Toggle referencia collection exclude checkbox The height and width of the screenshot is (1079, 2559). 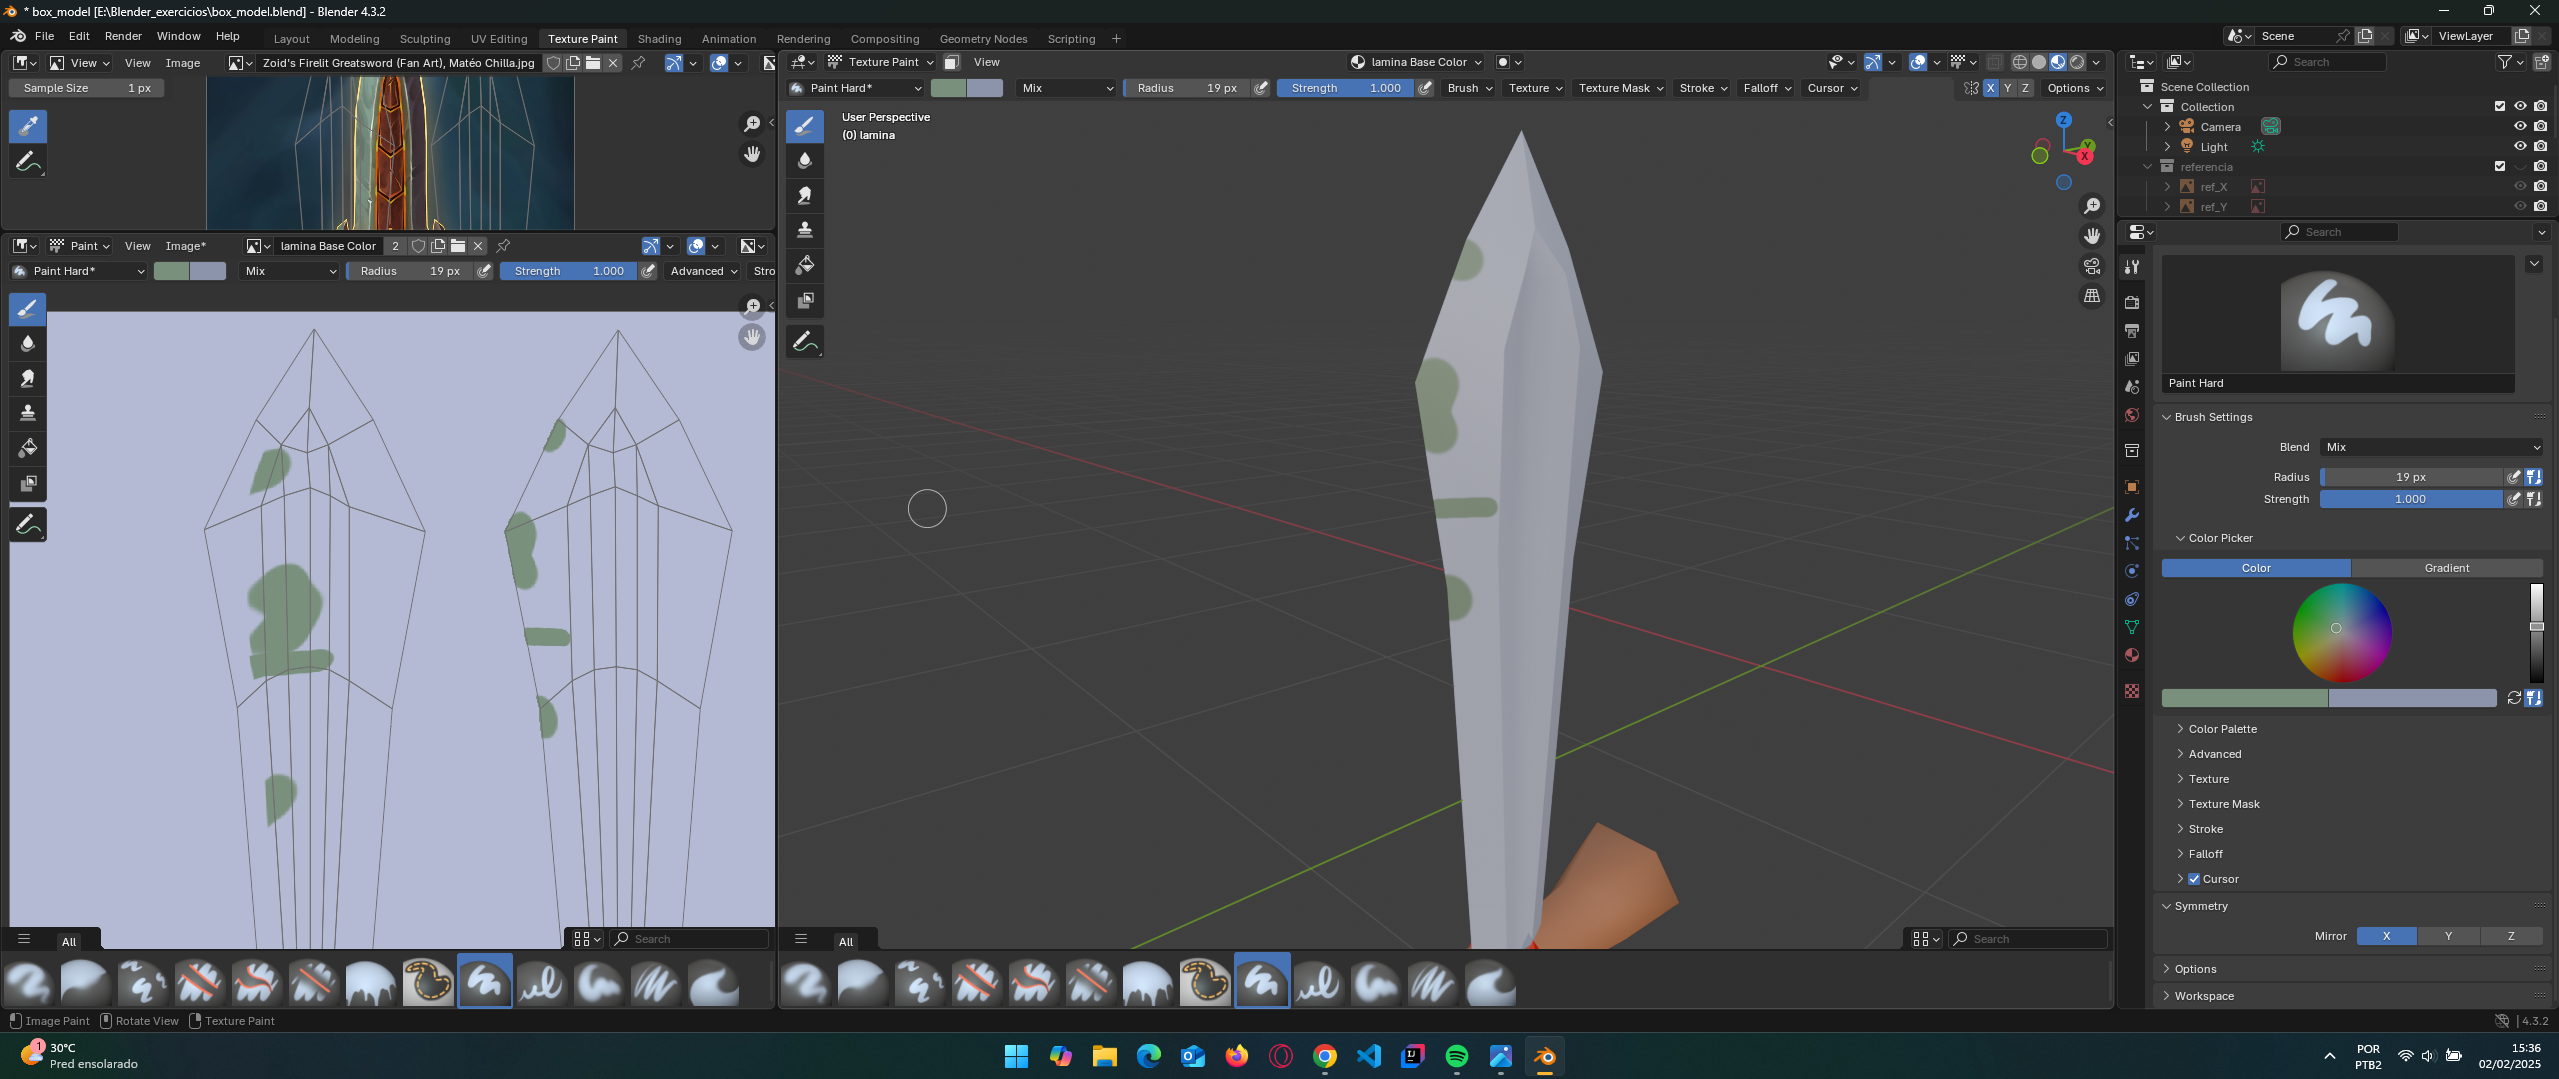2500,166
